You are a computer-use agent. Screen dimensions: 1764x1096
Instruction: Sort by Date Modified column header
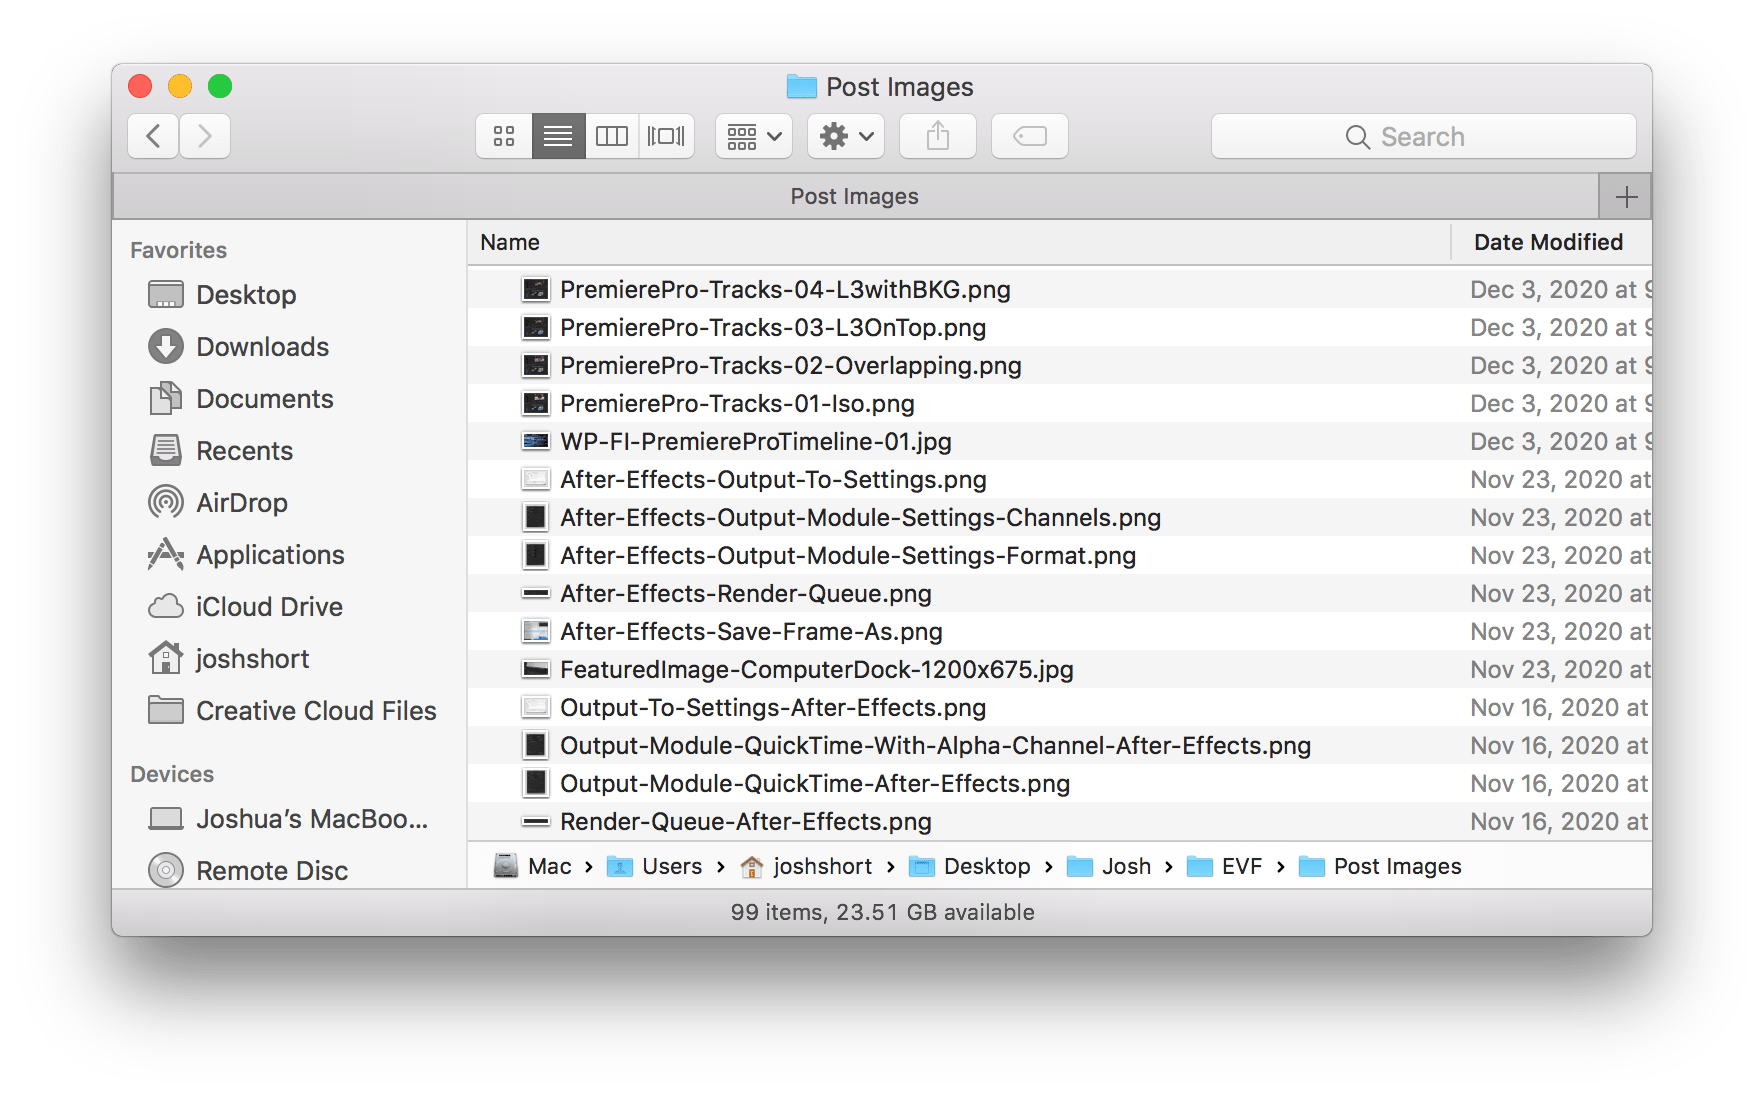1551,242
